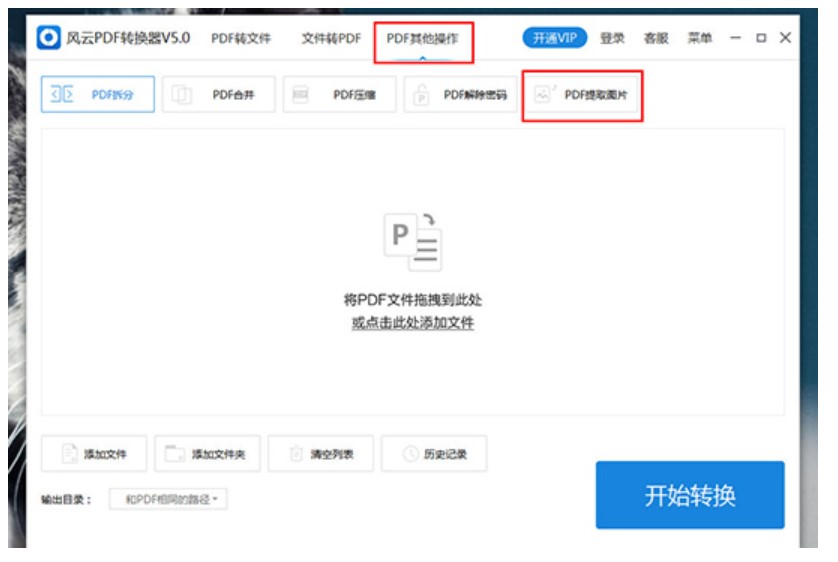838x562 pixels.
Task: Select the PDF合并 merge function
Action: 219,94
